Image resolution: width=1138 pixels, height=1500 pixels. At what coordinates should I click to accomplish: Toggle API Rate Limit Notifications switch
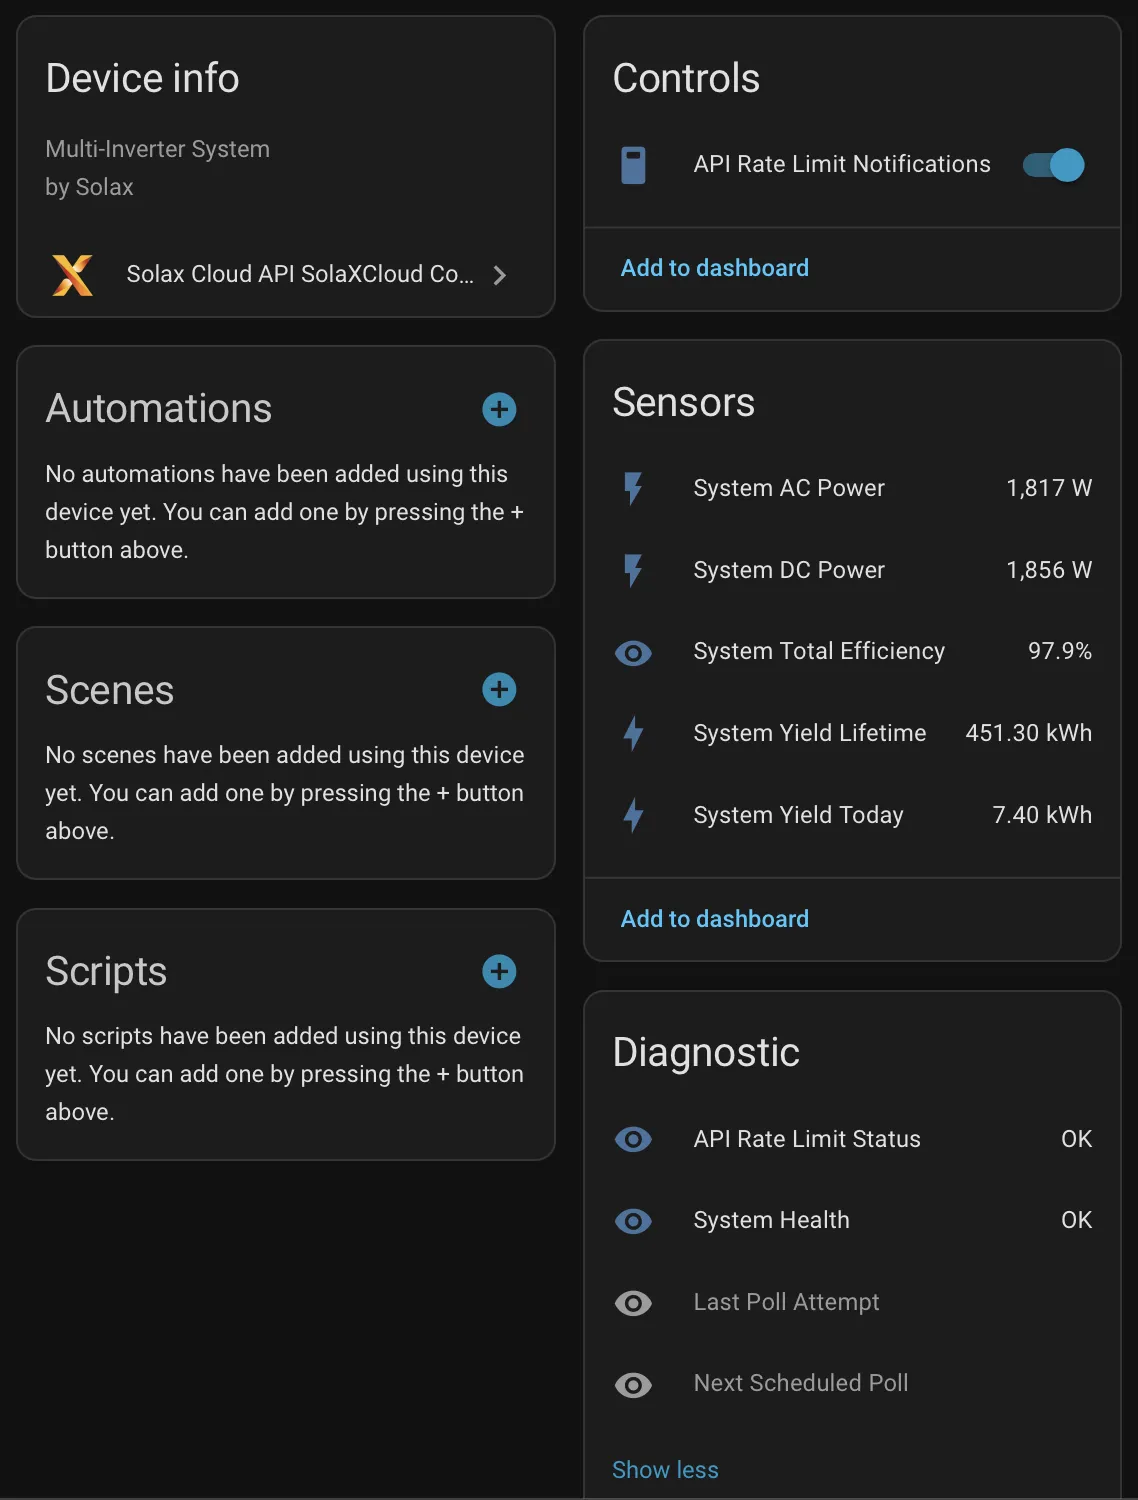[x=1054, y=165]
